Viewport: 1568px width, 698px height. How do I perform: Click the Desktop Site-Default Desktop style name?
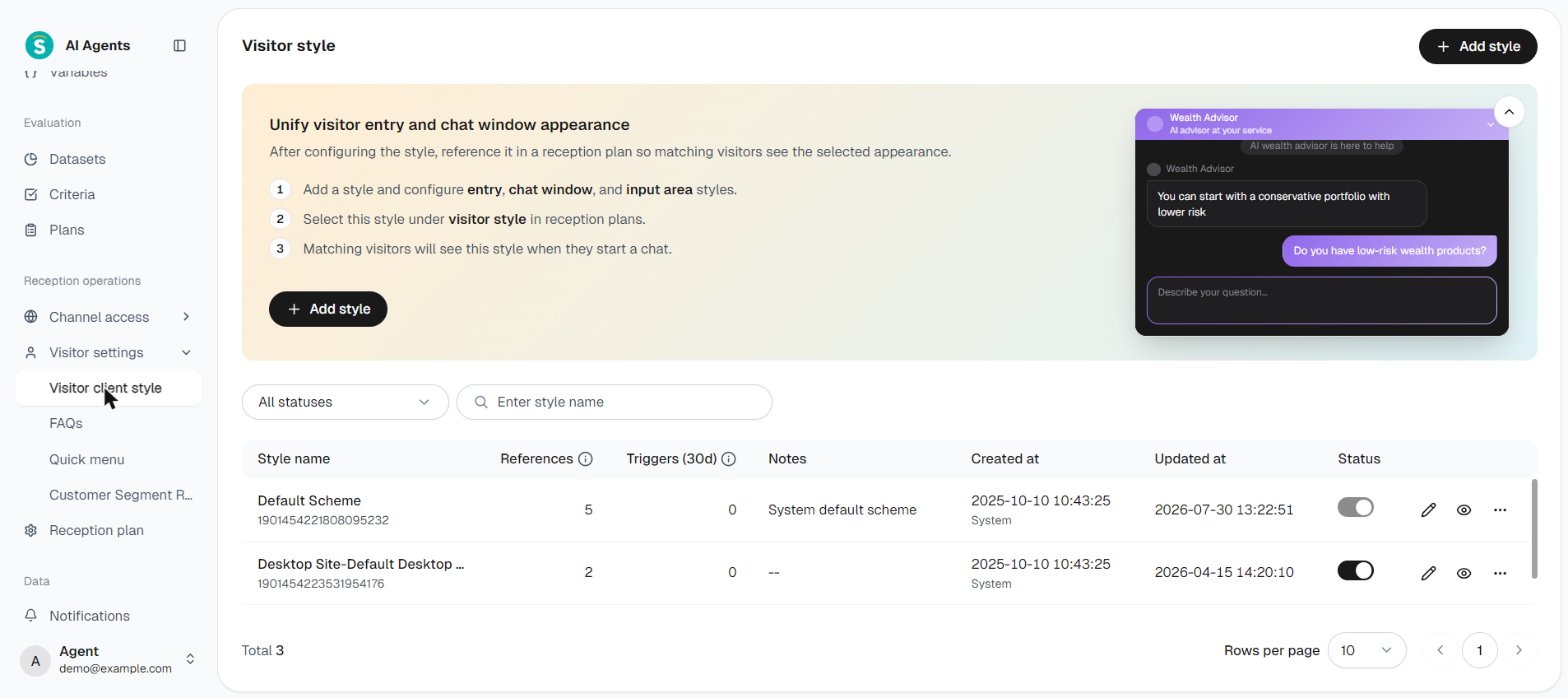tap(361, 564)
